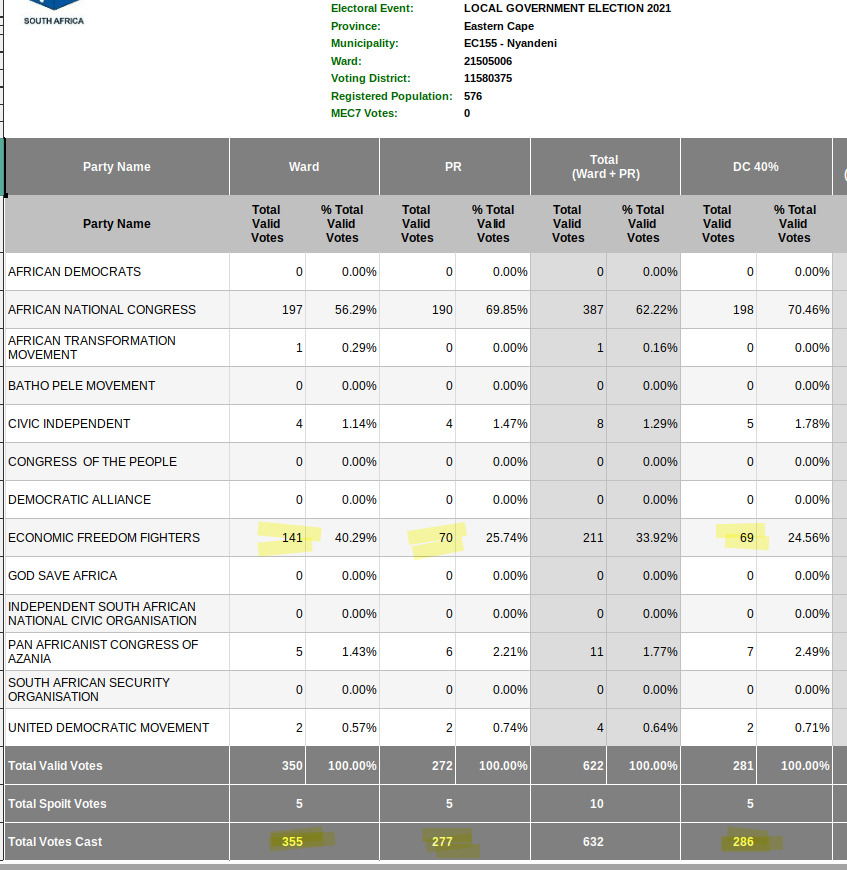847x870 pixels.
Task: Click highlighted EFF ward votes 141
Action: tap(292, 538)
